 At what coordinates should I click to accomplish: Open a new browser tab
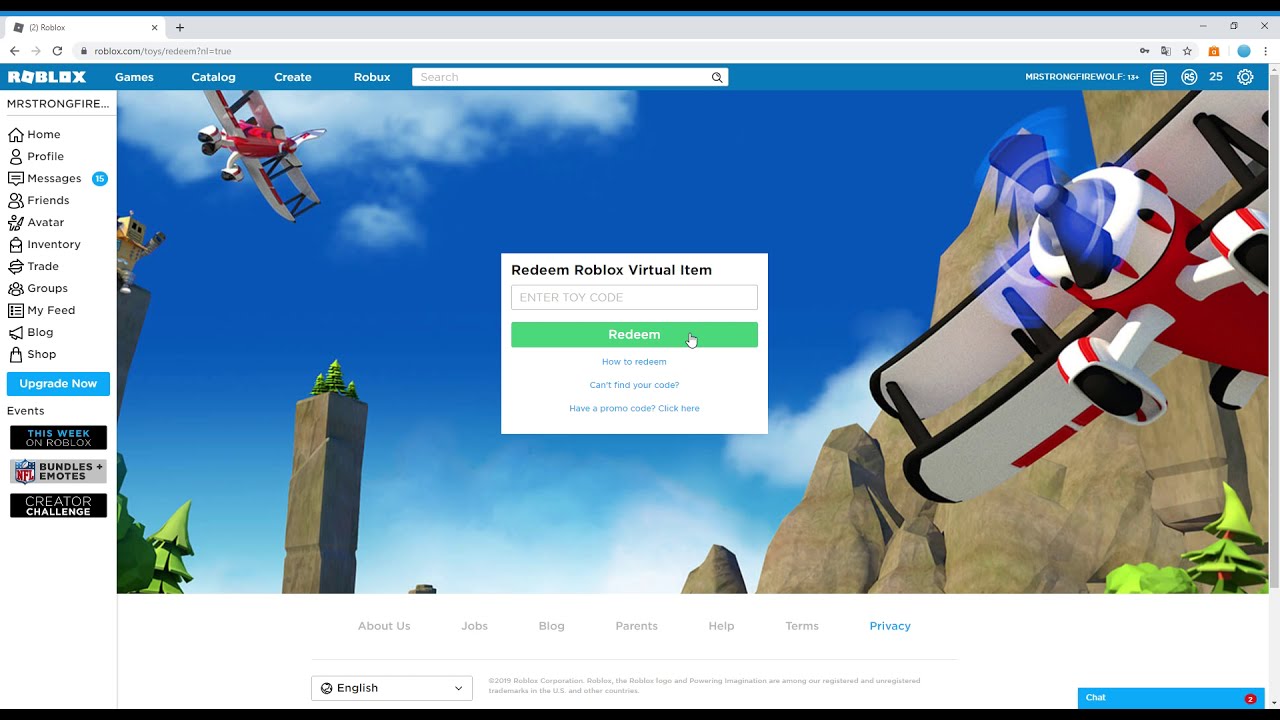tap(180, 27)
